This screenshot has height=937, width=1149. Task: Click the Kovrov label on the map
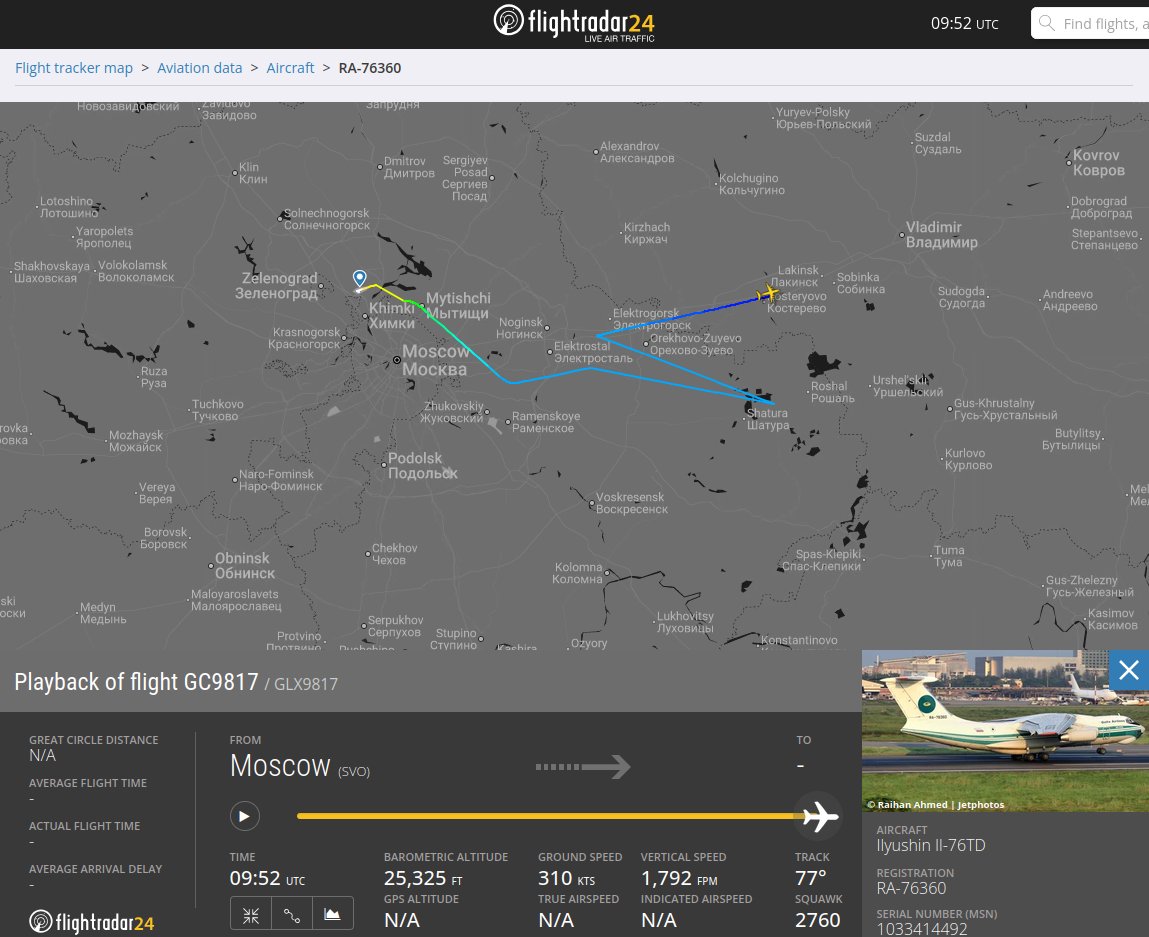(x=1098, y=163)
